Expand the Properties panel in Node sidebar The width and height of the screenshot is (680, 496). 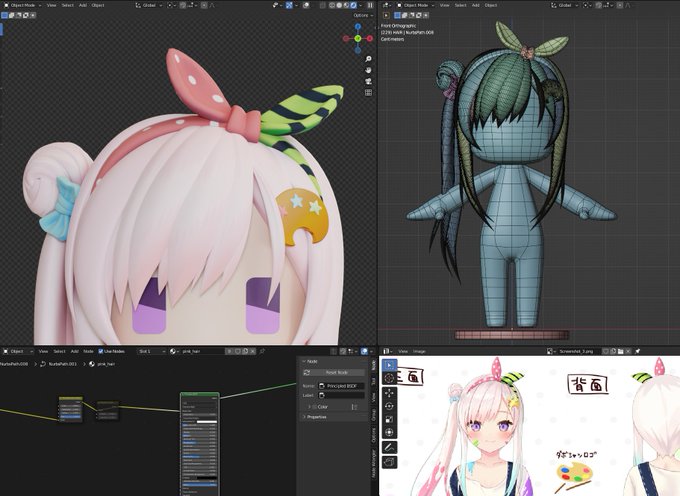(x=315, y=417)
